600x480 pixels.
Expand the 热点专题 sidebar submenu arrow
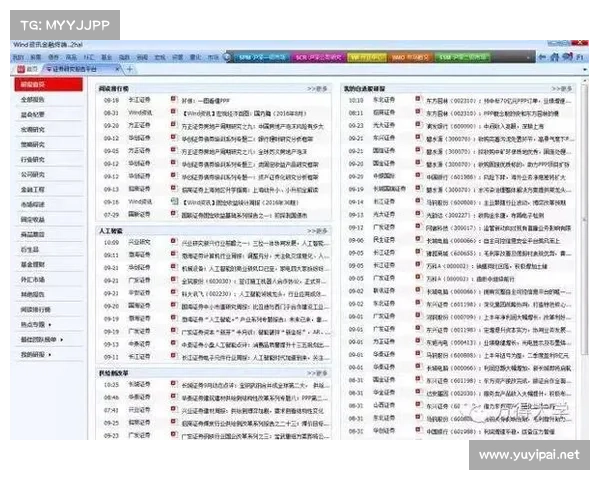(50, 325)
